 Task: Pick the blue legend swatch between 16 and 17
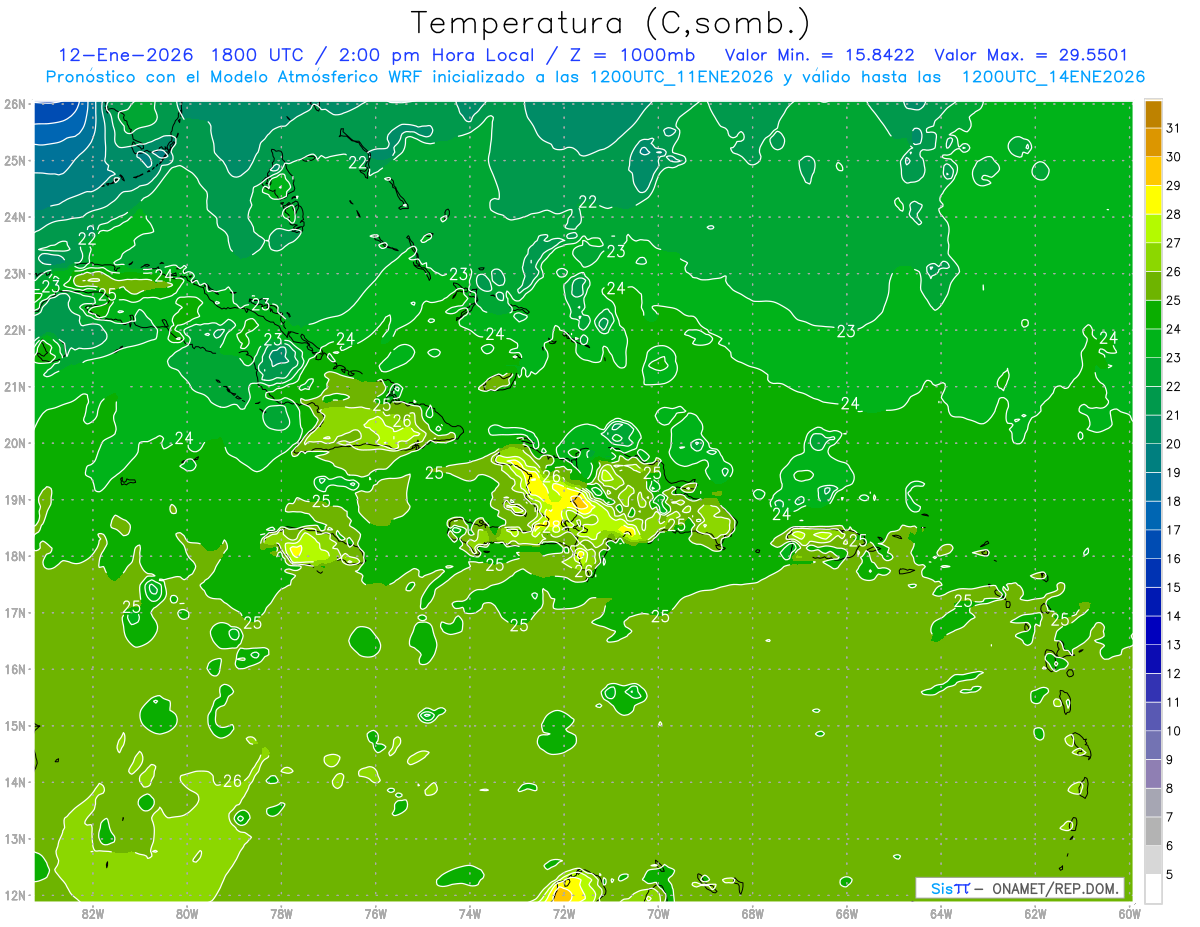[x=1153, y=544]
